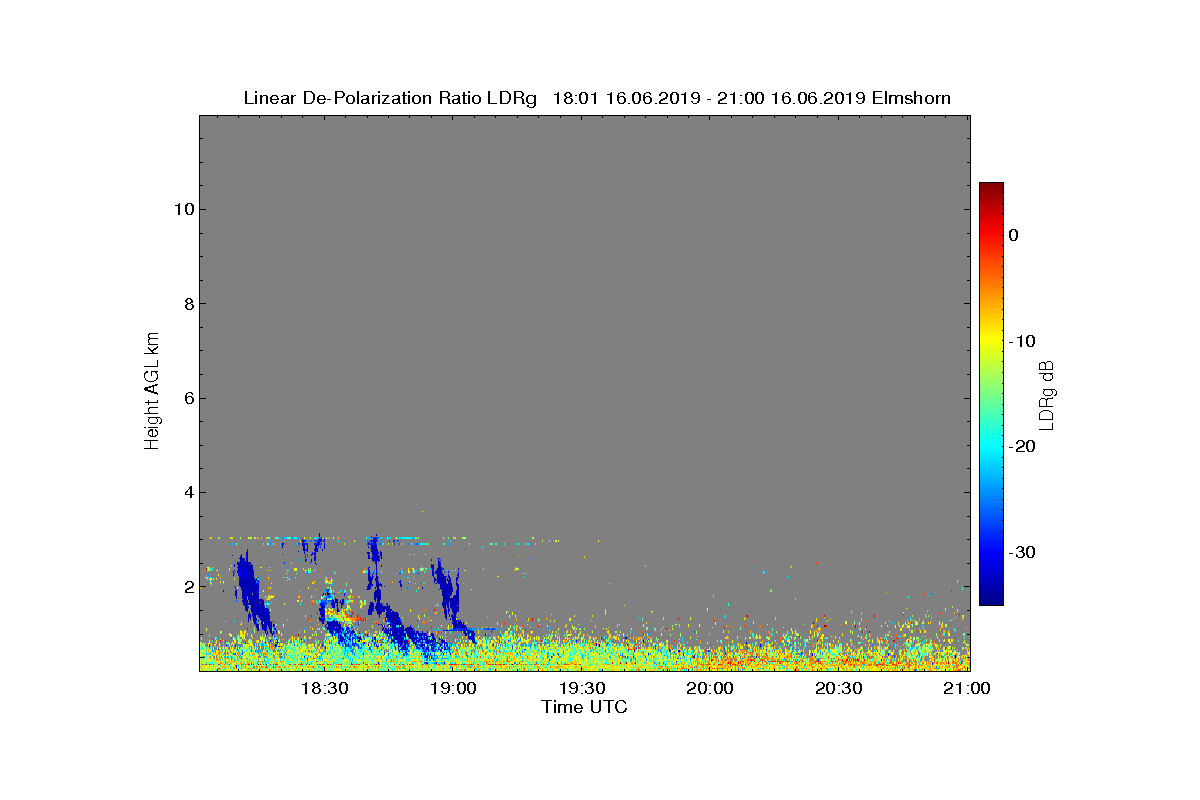Click the height tick label 8
1200x800 pixels.
tap(187, 304)
